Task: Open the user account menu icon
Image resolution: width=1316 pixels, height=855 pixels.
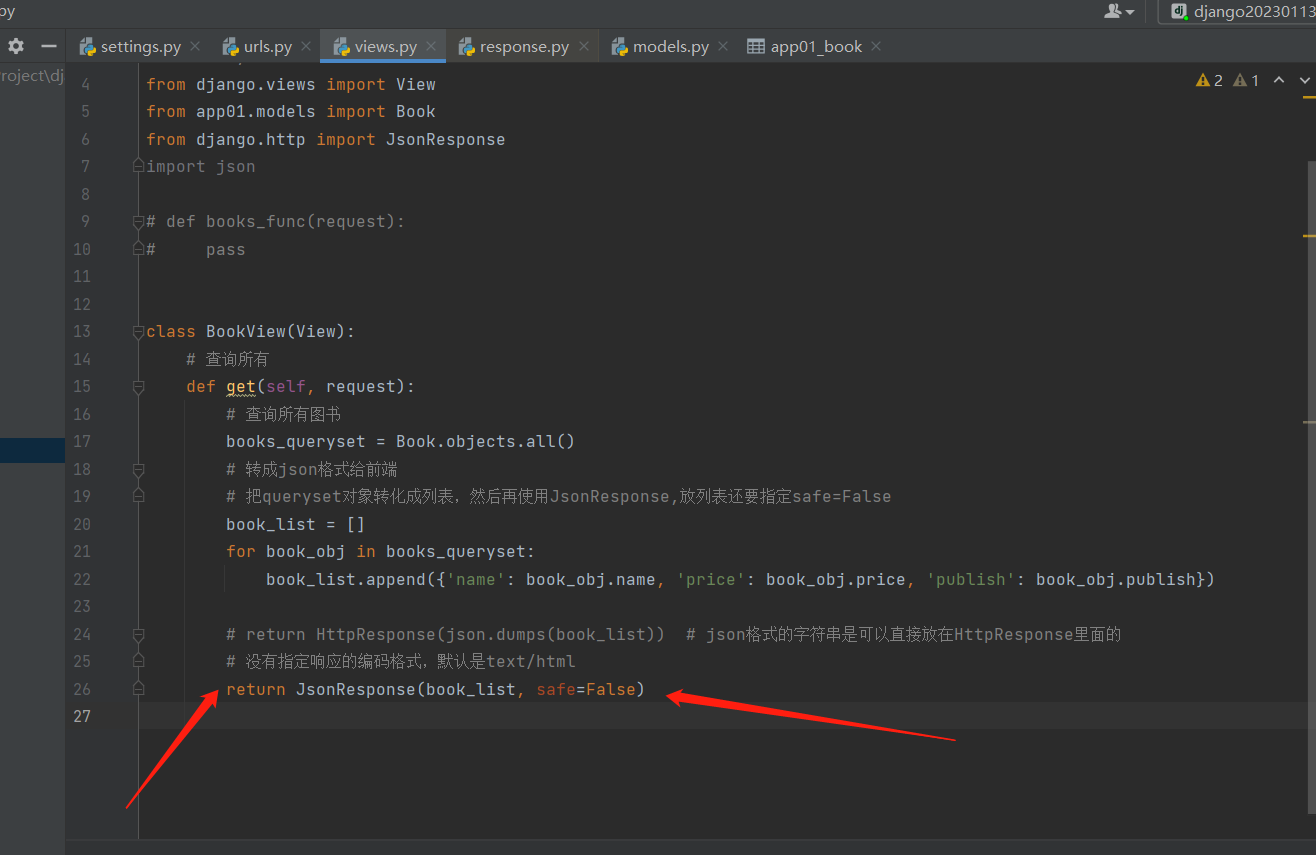Action: [1119, 11]
